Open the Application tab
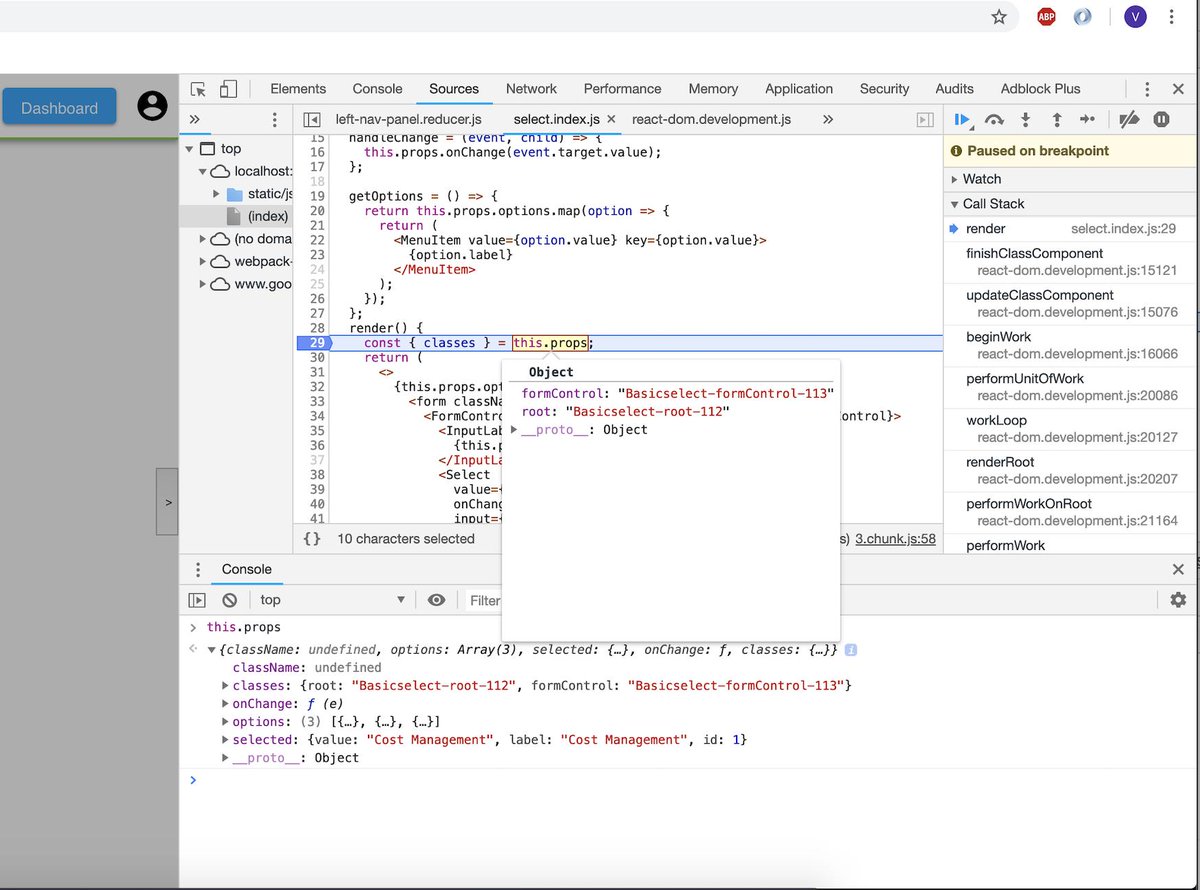 [799, 89]
